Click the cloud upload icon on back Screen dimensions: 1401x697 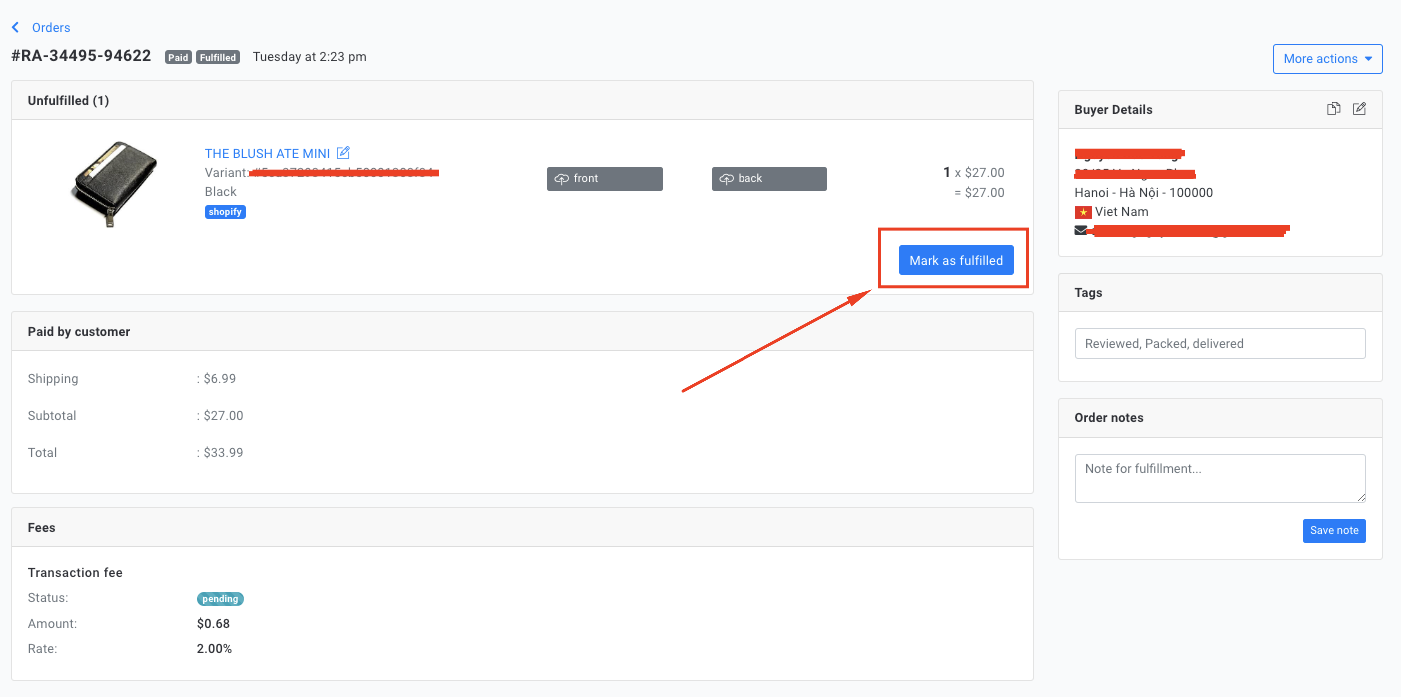pos(727,179)
